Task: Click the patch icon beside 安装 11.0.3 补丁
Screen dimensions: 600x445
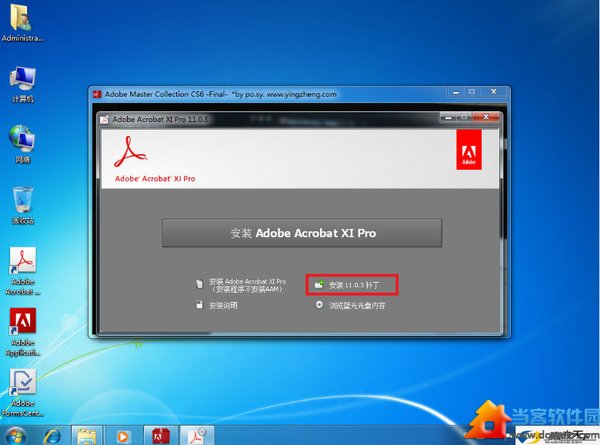Action: pyautogui.click(x=319, y=284)
